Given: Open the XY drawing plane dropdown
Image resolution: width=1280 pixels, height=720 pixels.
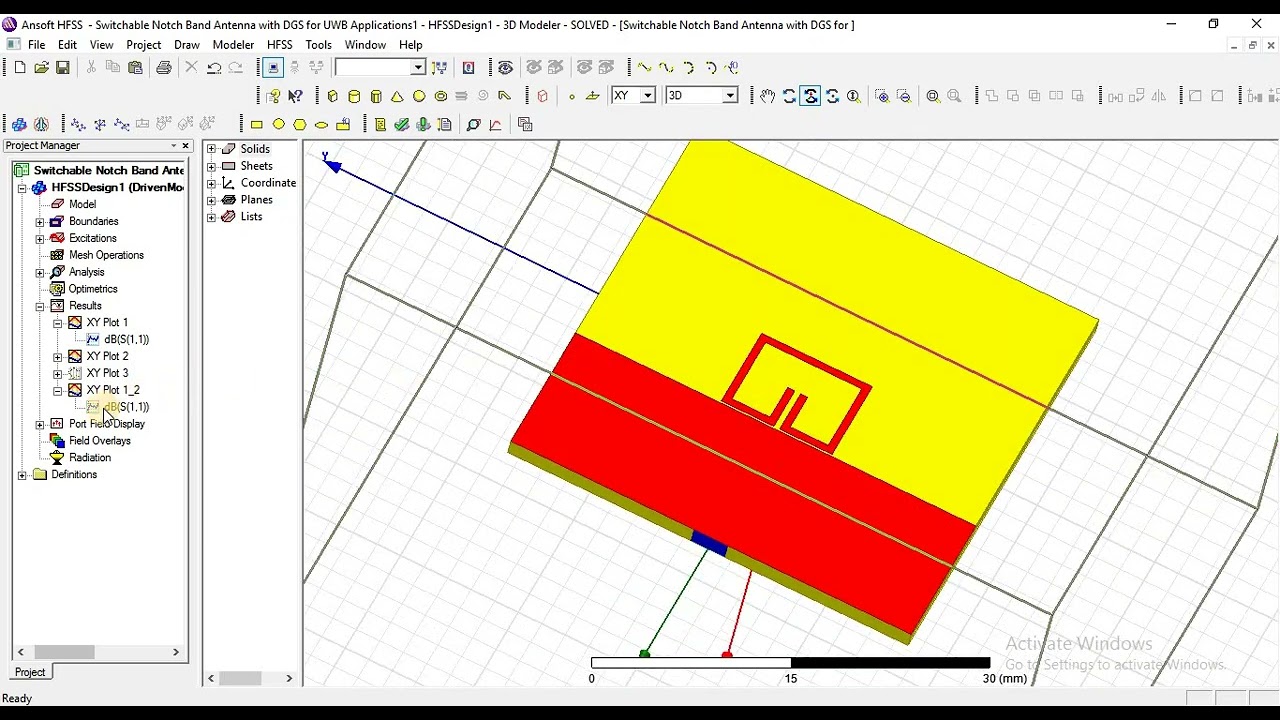Looking at the screenshot, I should pos(647,95).
